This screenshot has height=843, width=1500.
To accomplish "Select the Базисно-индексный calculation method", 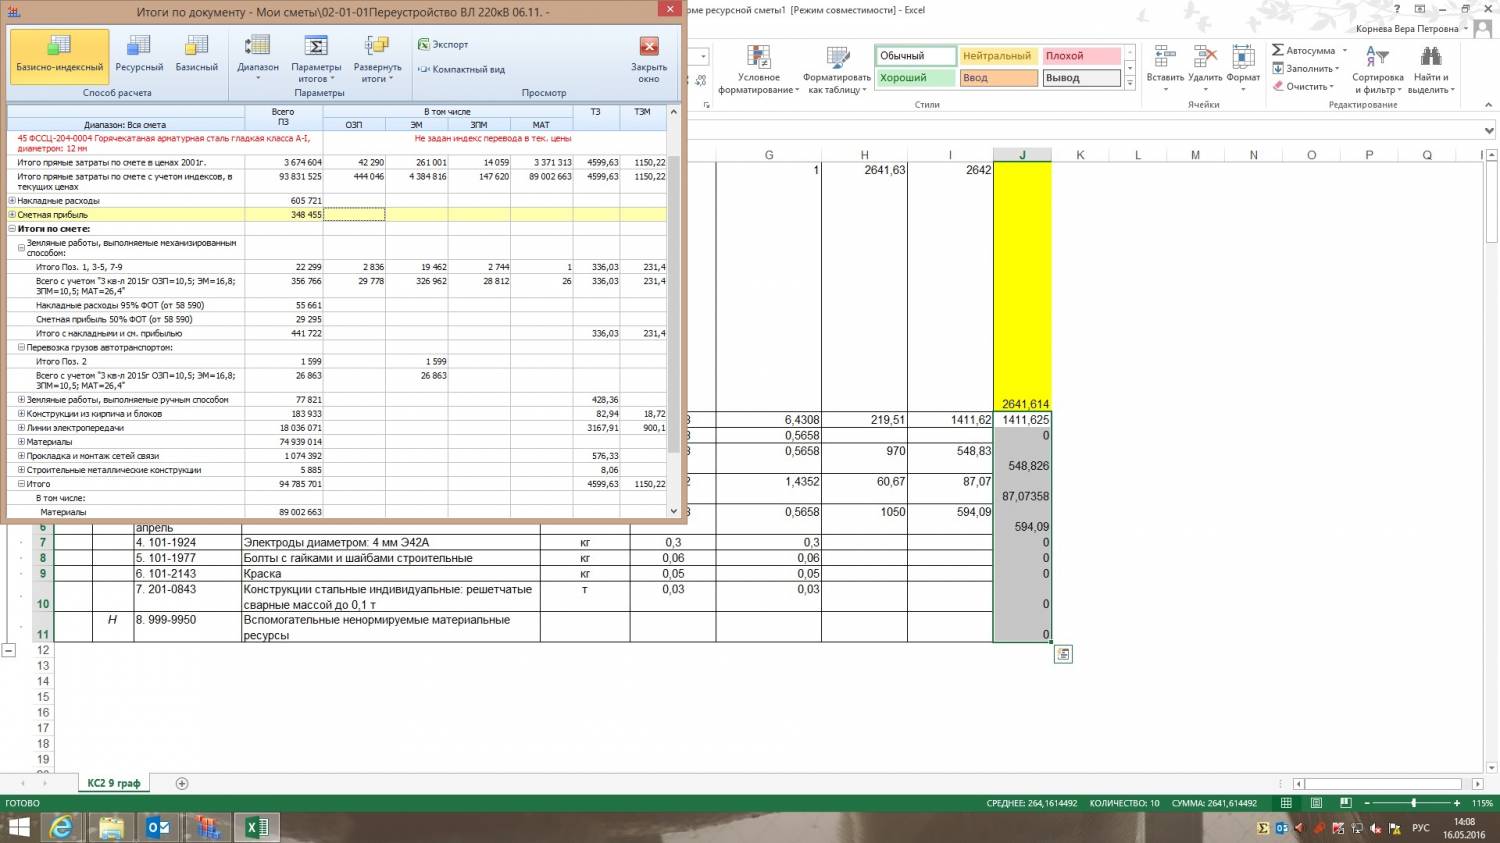I will (x=59, y=54).
